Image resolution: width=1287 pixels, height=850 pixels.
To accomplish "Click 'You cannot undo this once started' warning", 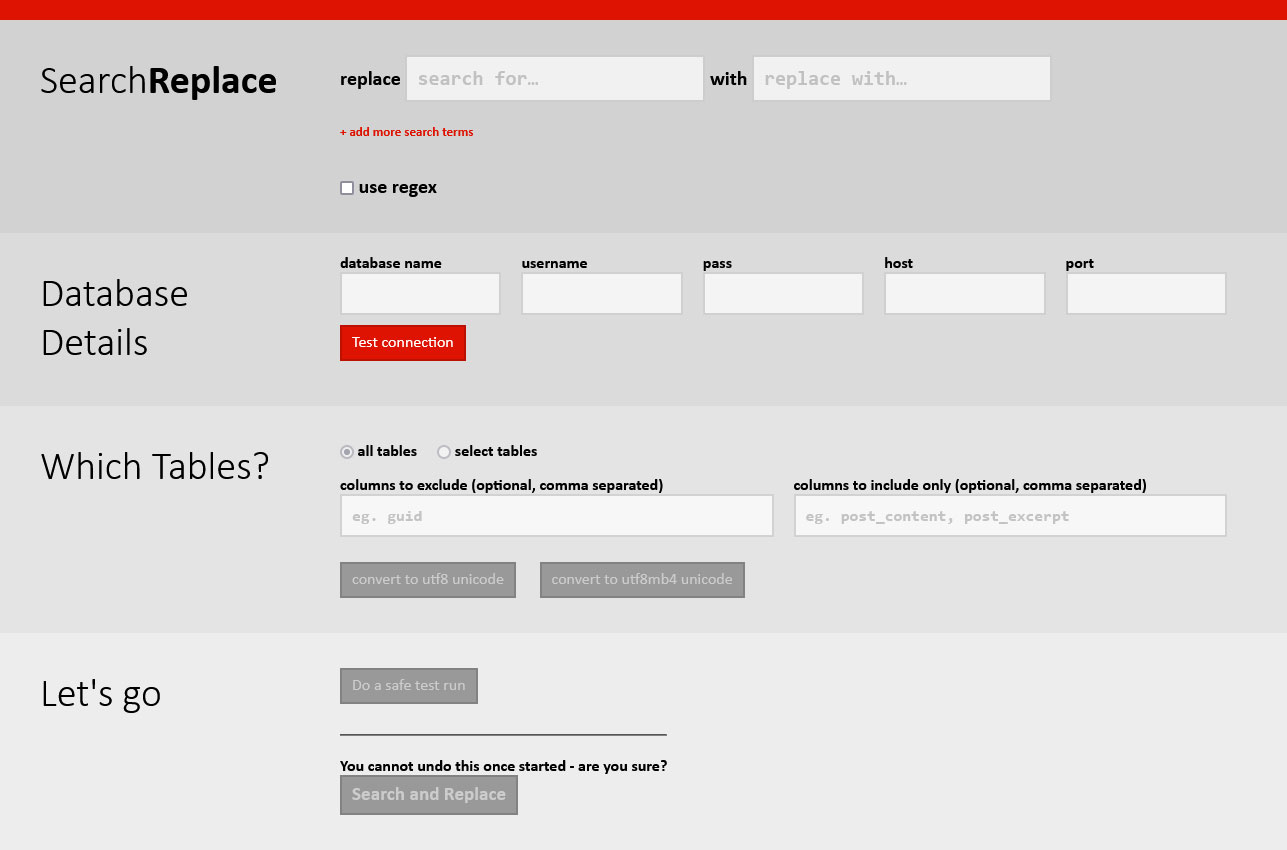I will (503, 767).
